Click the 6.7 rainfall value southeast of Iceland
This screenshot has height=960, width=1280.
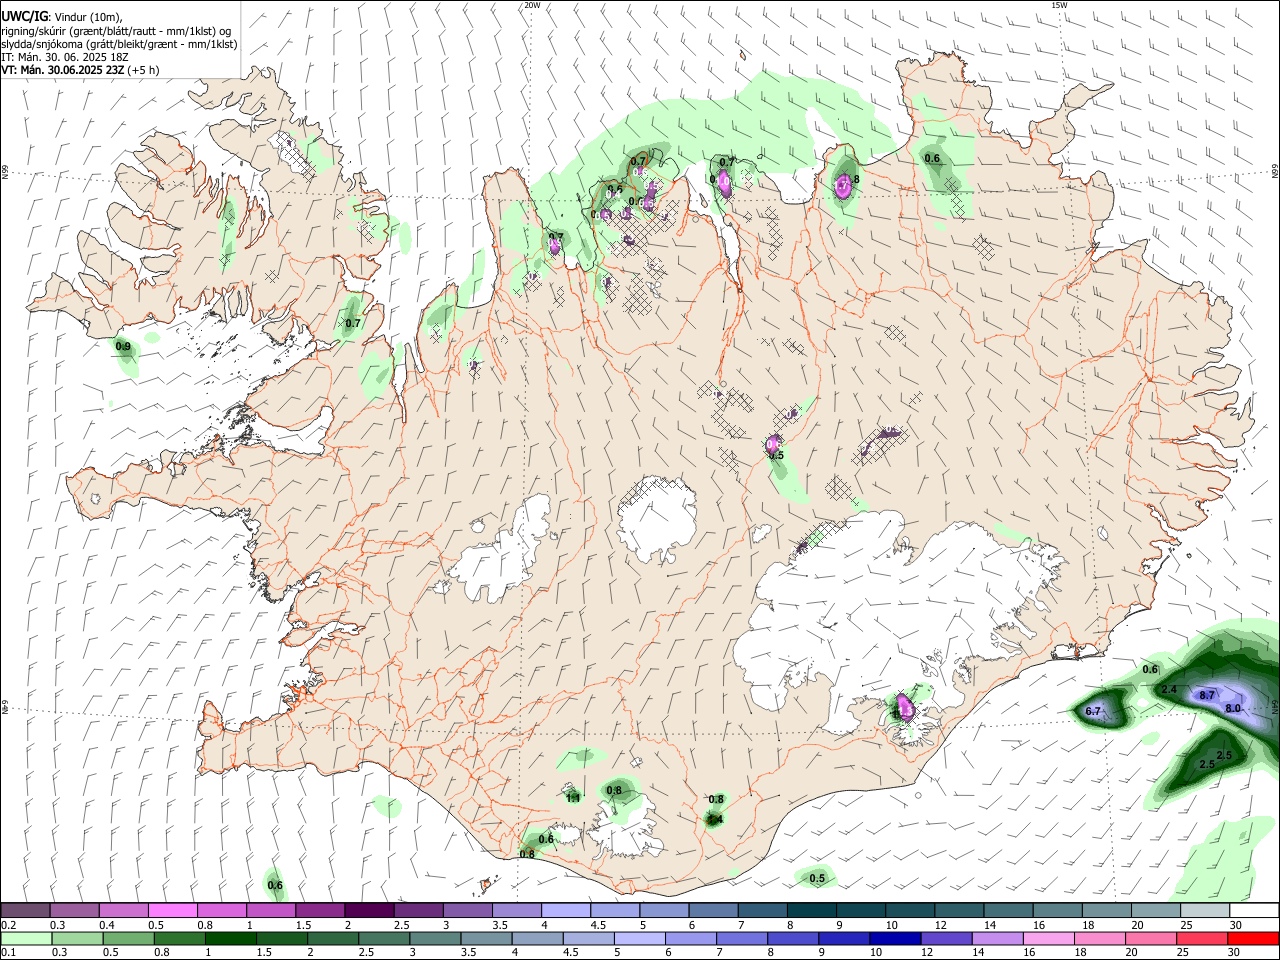pos(1093,711)
